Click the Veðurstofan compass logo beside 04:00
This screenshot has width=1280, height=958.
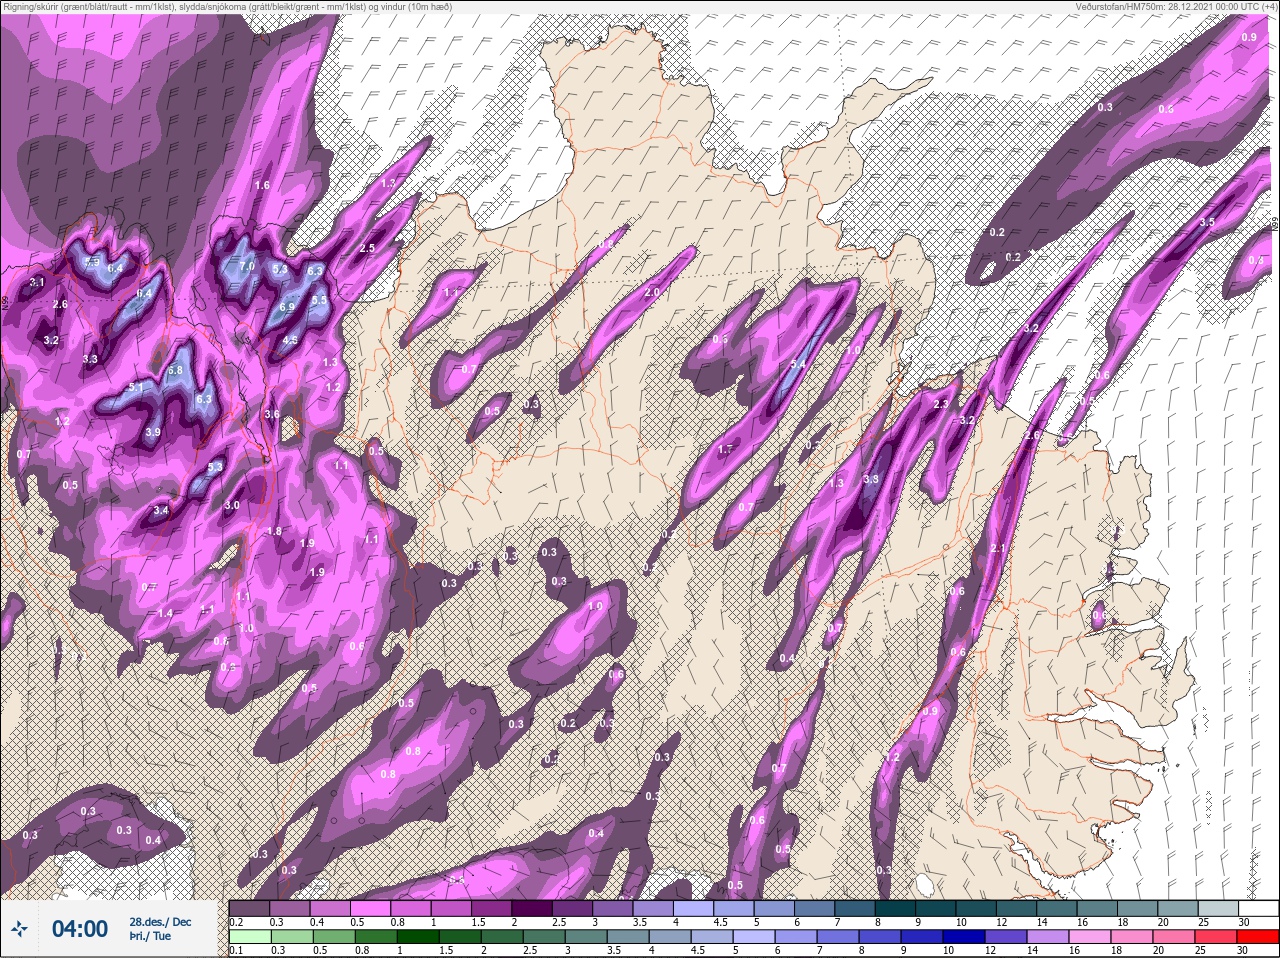pos(20,930)
